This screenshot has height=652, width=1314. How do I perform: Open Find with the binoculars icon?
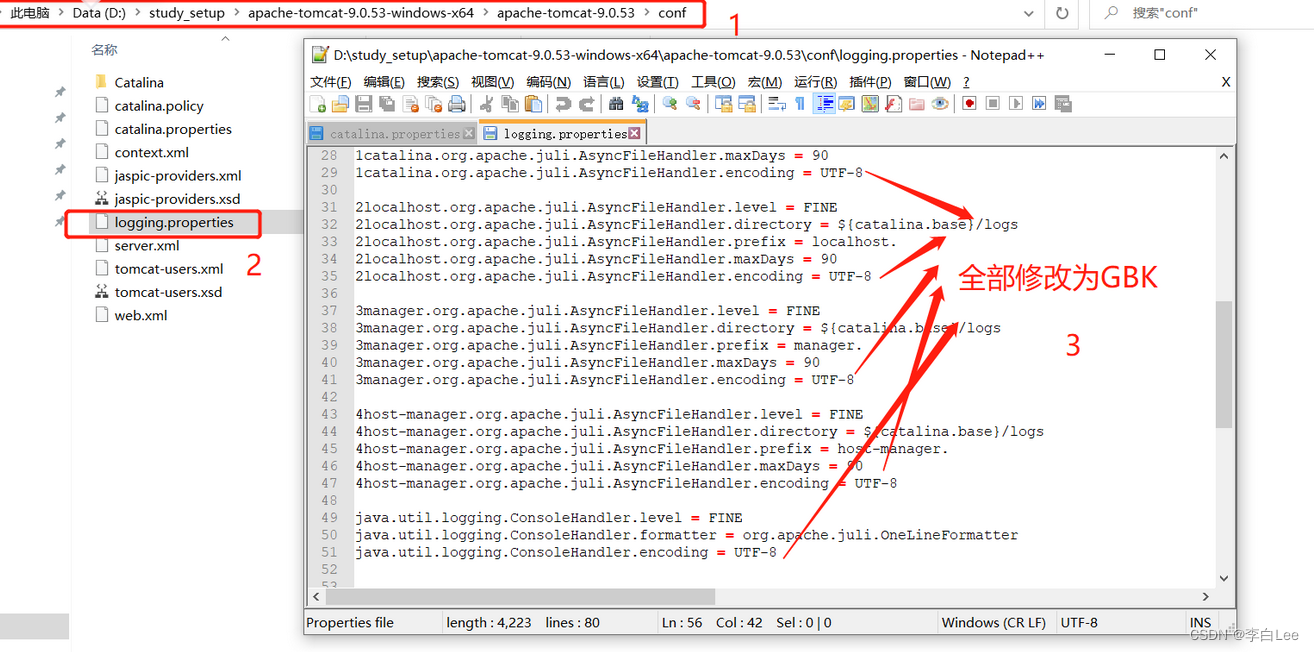click(x=616, y=104)
